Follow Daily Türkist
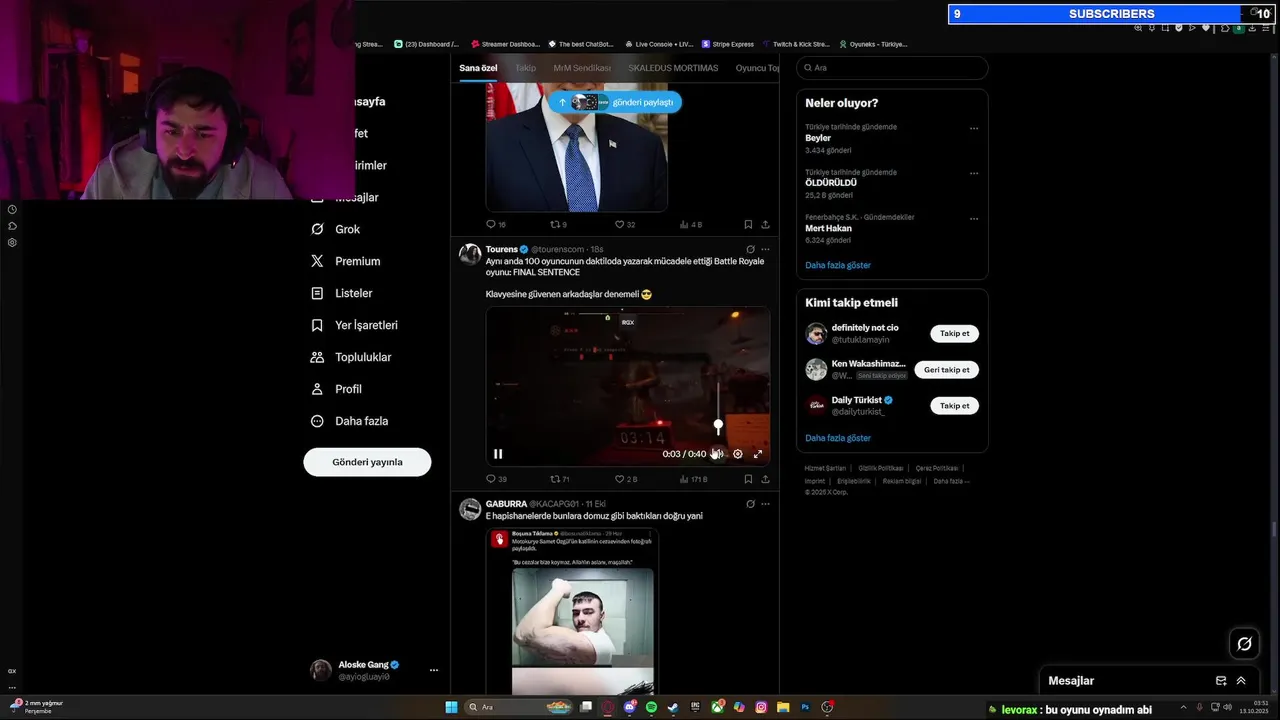This screenshot has width=1280, height=720. tap(954, 406)
